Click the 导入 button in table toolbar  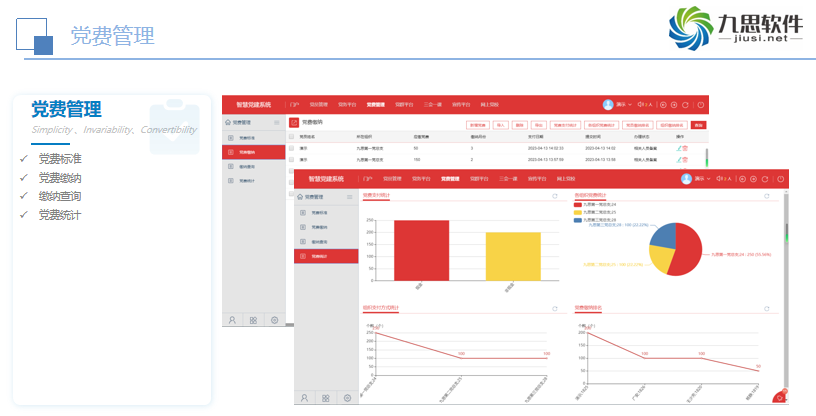click(501, 125)
